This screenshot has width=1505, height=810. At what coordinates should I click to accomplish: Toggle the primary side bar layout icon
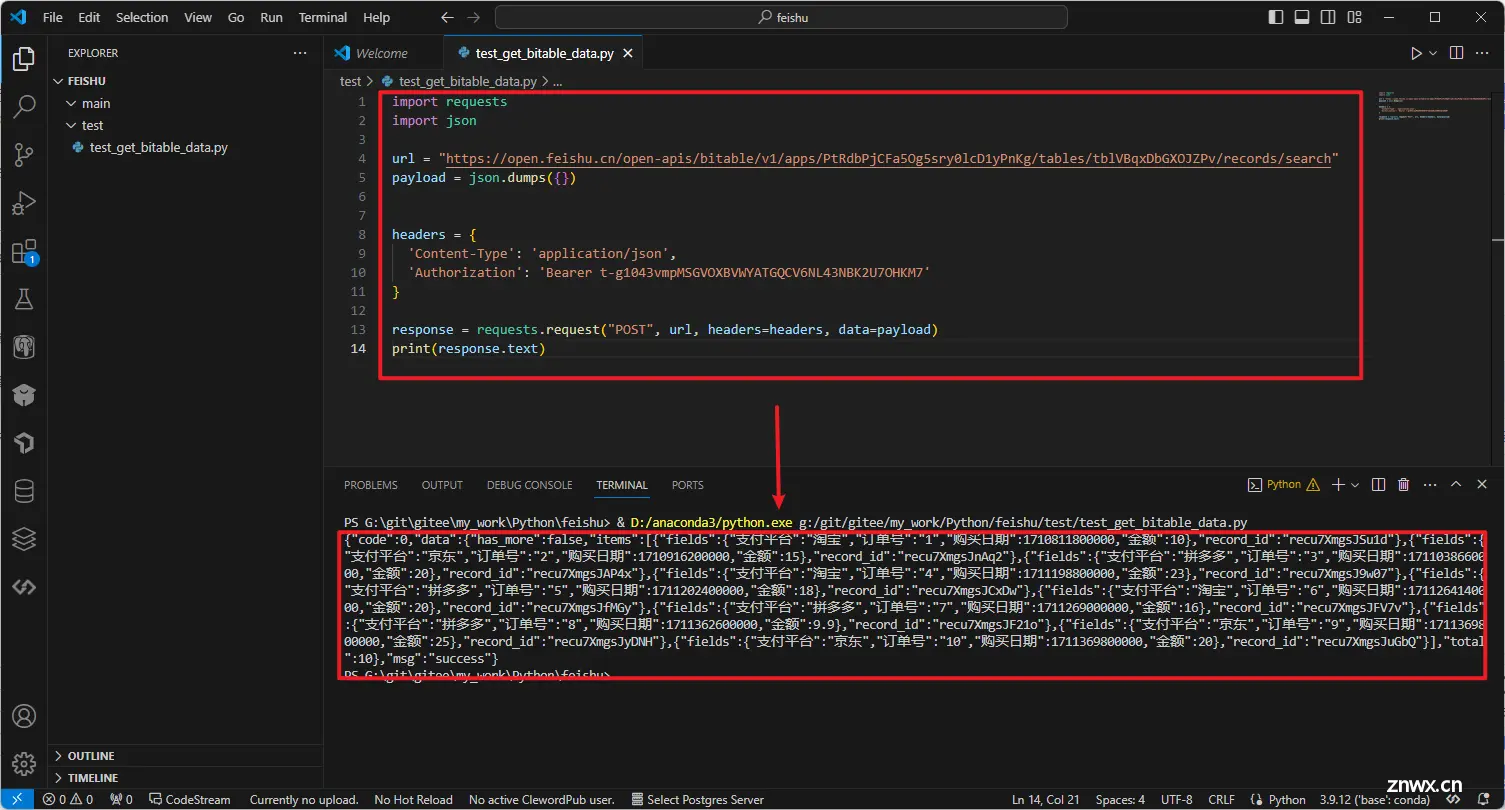click(x=1276, y=17)
